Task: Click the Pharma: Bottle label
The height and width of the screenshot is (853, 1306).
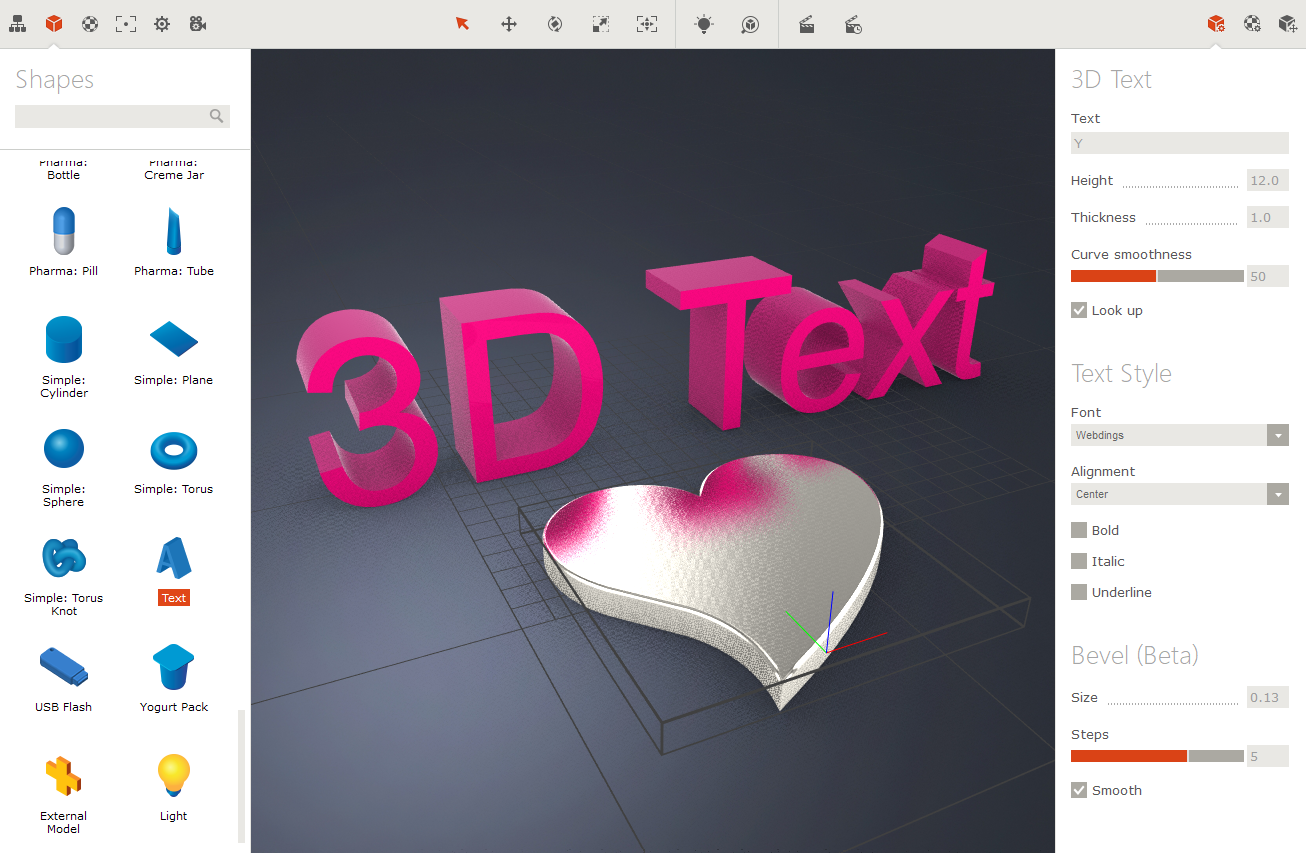Action: 64,169
